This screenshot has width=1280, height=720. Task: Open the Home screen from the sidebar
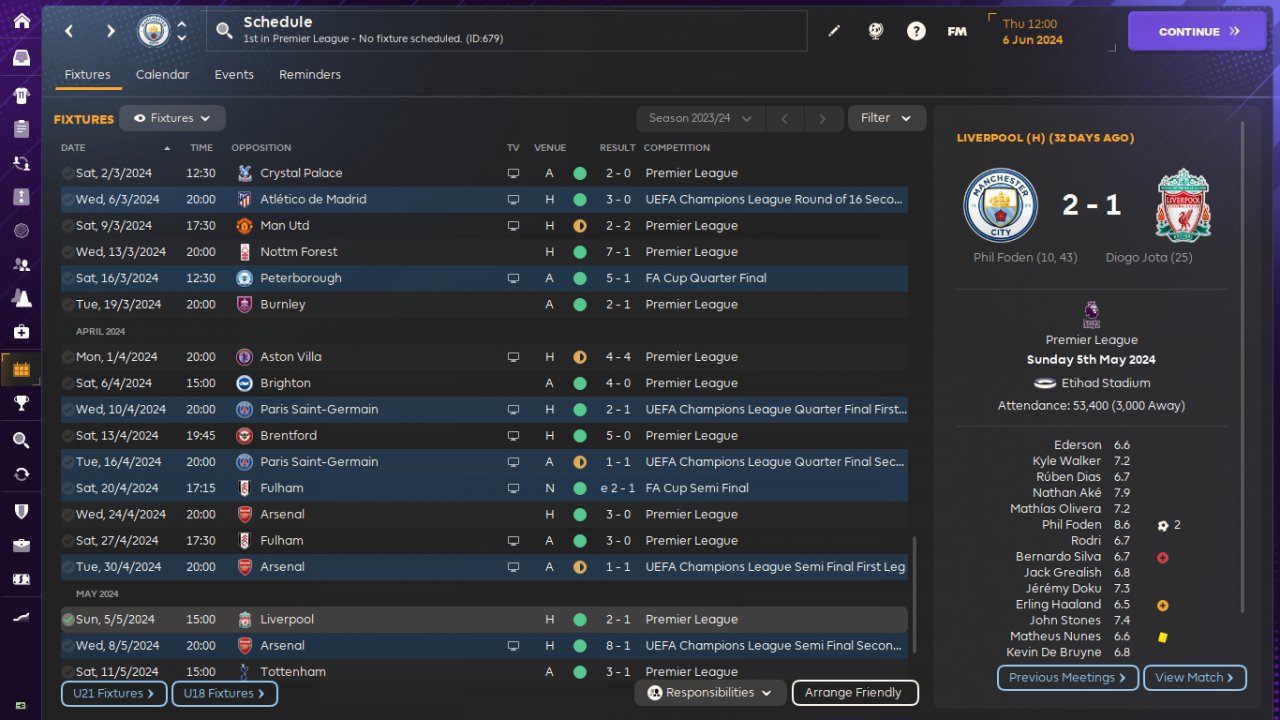point(21,21)
